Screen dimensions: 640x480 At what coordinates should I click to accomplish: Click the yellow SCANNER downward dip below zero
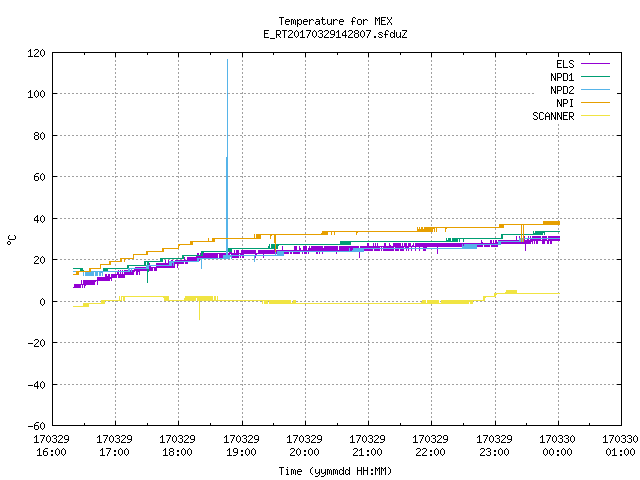pyautogui.click(x=199, y=318)
